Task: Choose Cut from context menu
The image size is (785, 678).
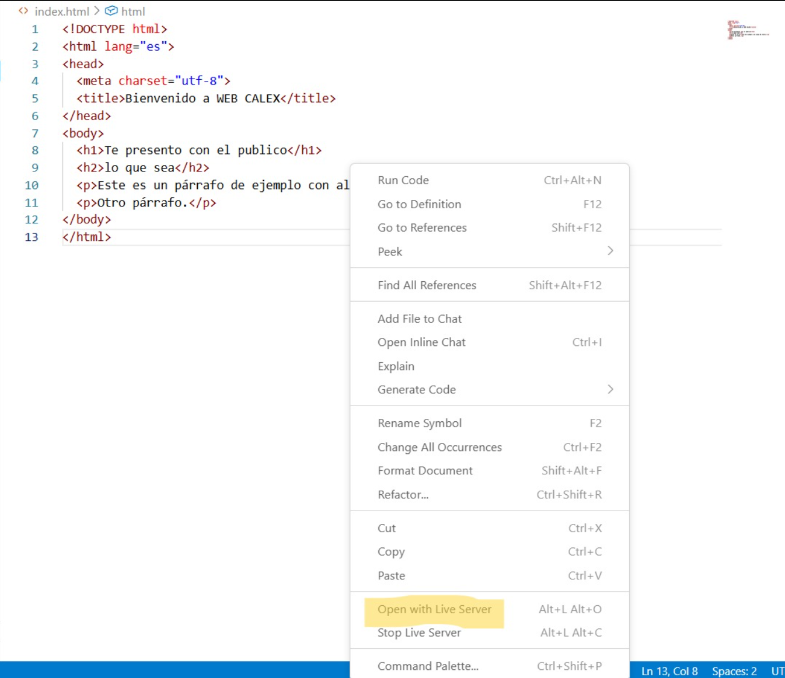Action: [490, 528]
